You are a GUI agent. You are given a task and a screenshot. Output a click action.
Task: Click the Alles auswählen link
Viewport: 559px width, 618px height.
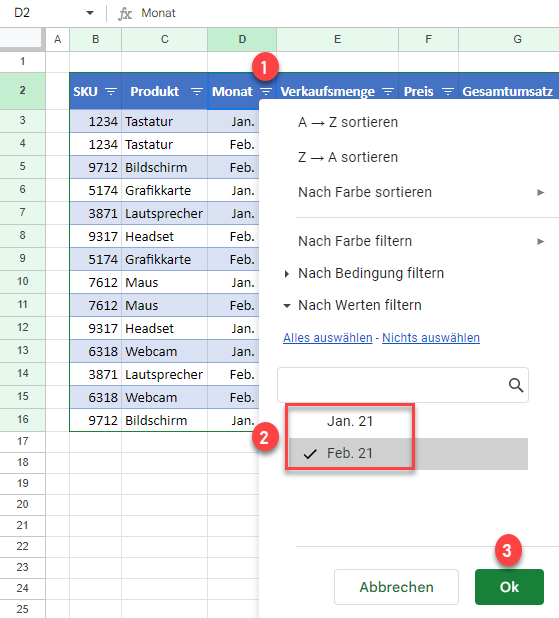click(328, 338)
